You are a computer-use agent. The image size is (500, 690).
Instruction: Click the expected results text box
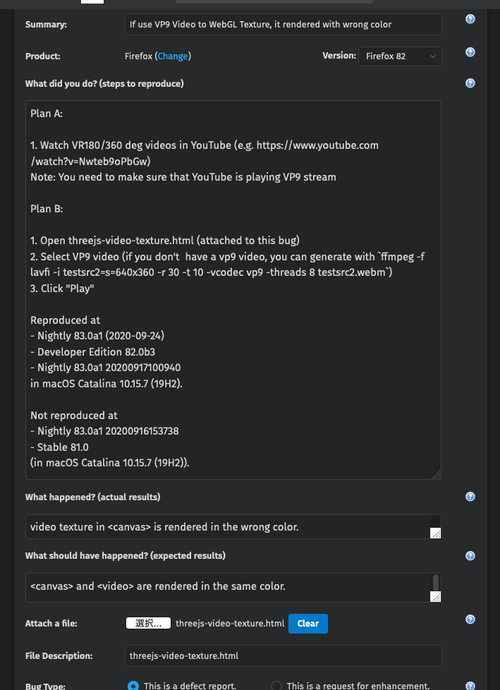coord(233,587)
